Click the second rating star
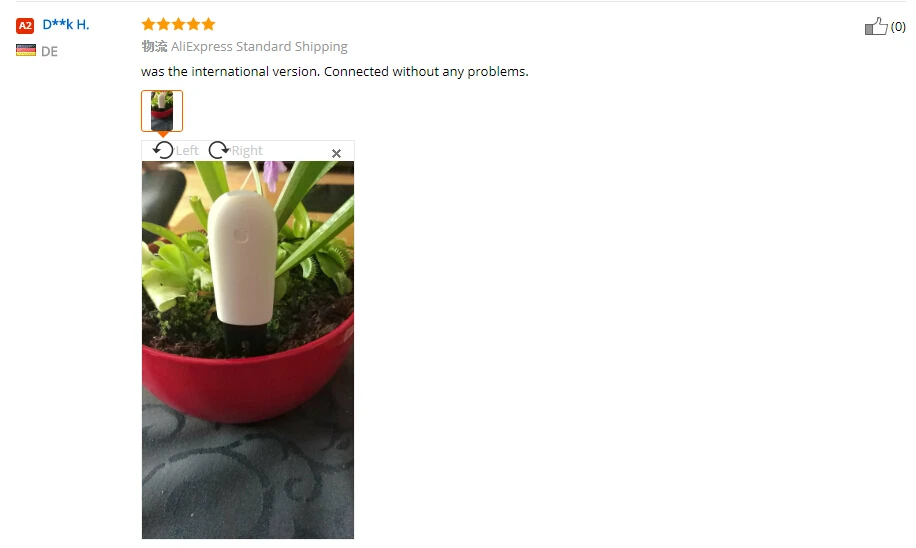 (164, 24)
